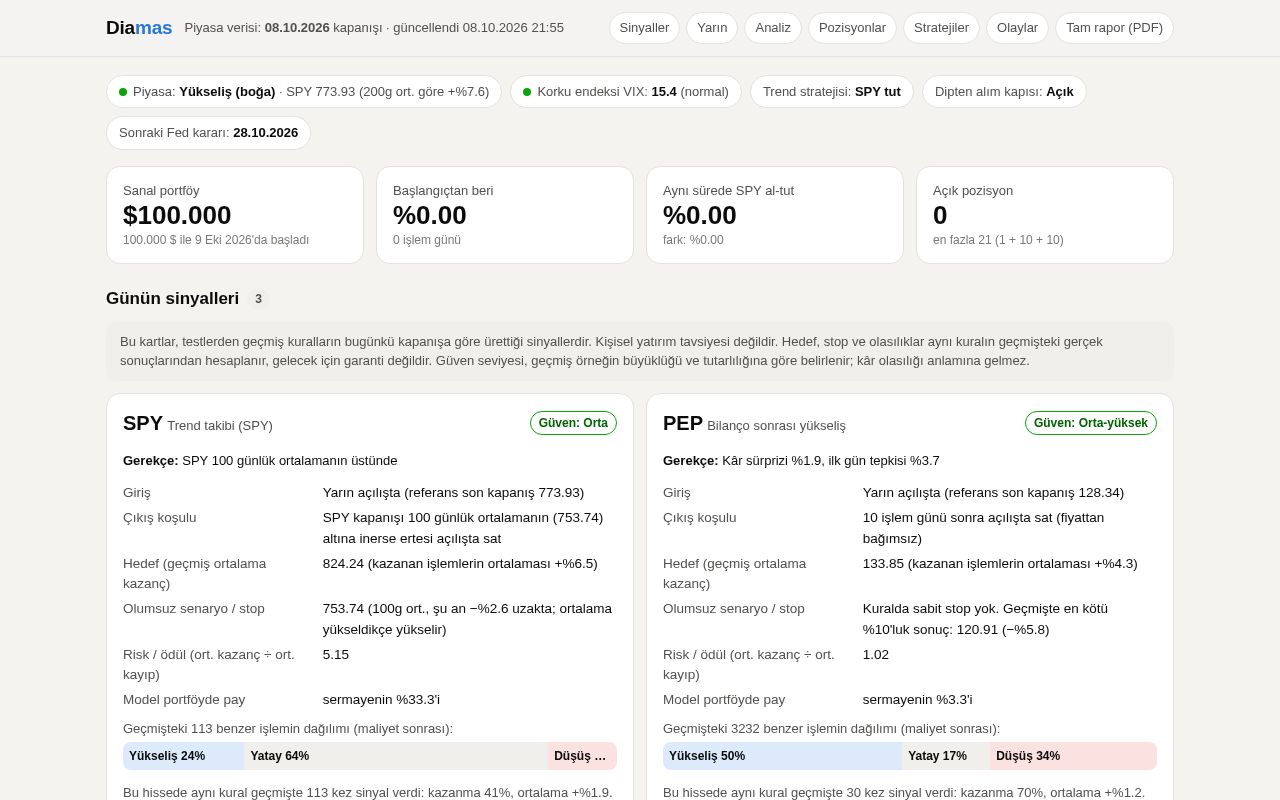Click the green VIX status dot

pyautogui.click(x=527, y=92)
